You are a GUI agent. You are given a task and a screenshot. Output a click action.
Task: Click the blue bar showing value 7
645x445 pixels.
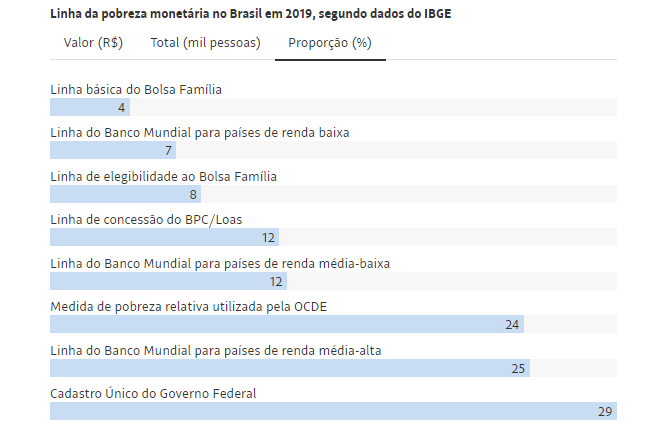(x=112, y=151)
